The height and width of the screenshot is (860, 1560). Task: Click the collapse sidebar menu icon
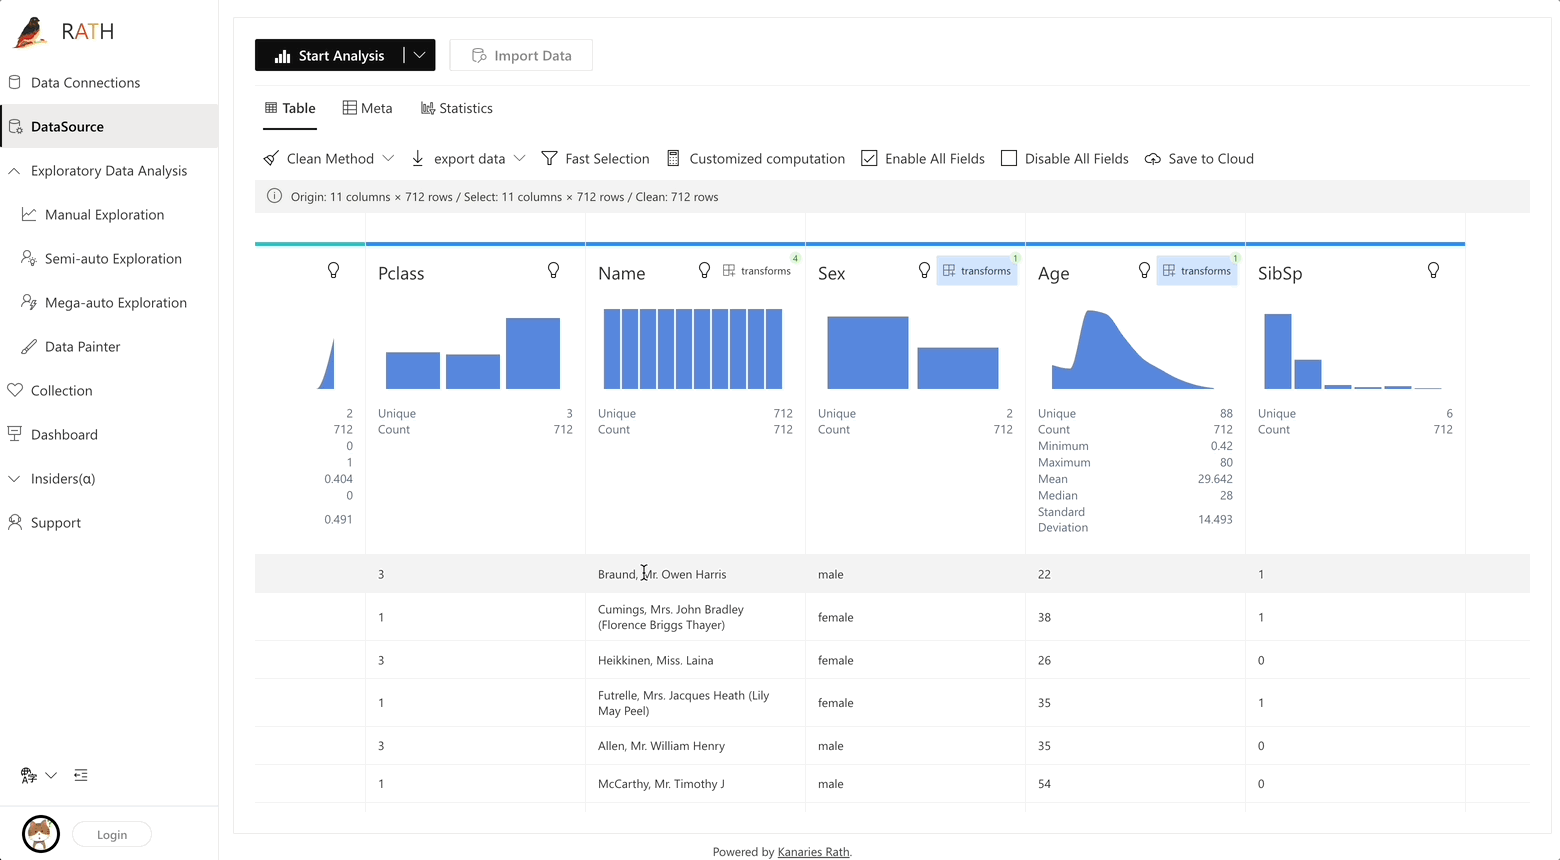pos(81,775)
